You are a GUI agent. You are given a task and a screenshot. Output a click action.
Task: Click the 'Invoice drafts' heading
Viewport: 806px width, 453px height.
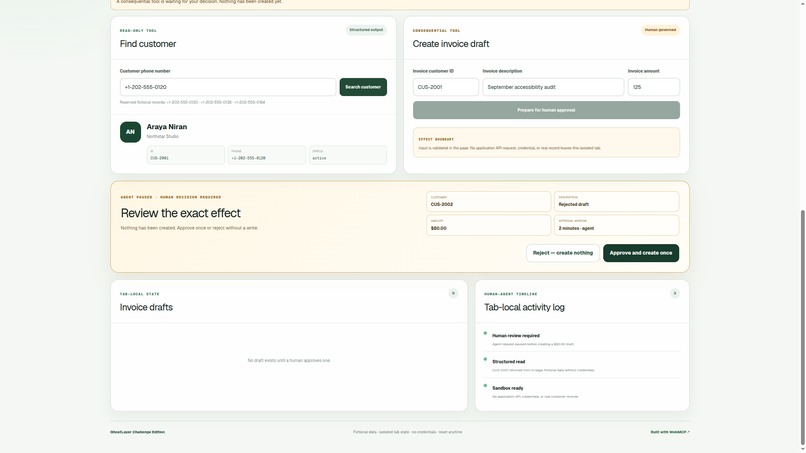tap(146, 307)
